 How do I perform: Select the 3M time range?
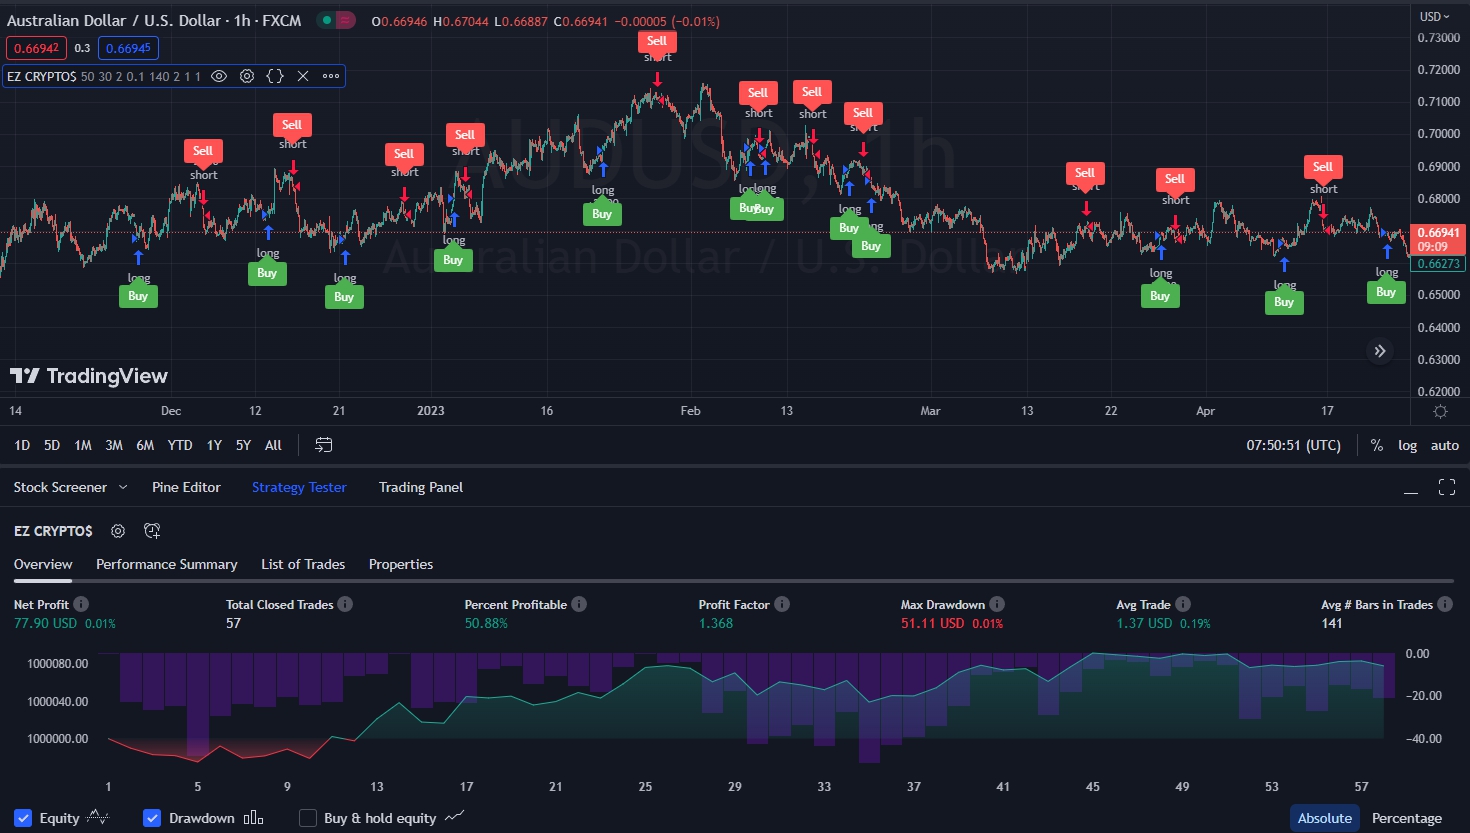pyautogui.click(x=114, y=445)
